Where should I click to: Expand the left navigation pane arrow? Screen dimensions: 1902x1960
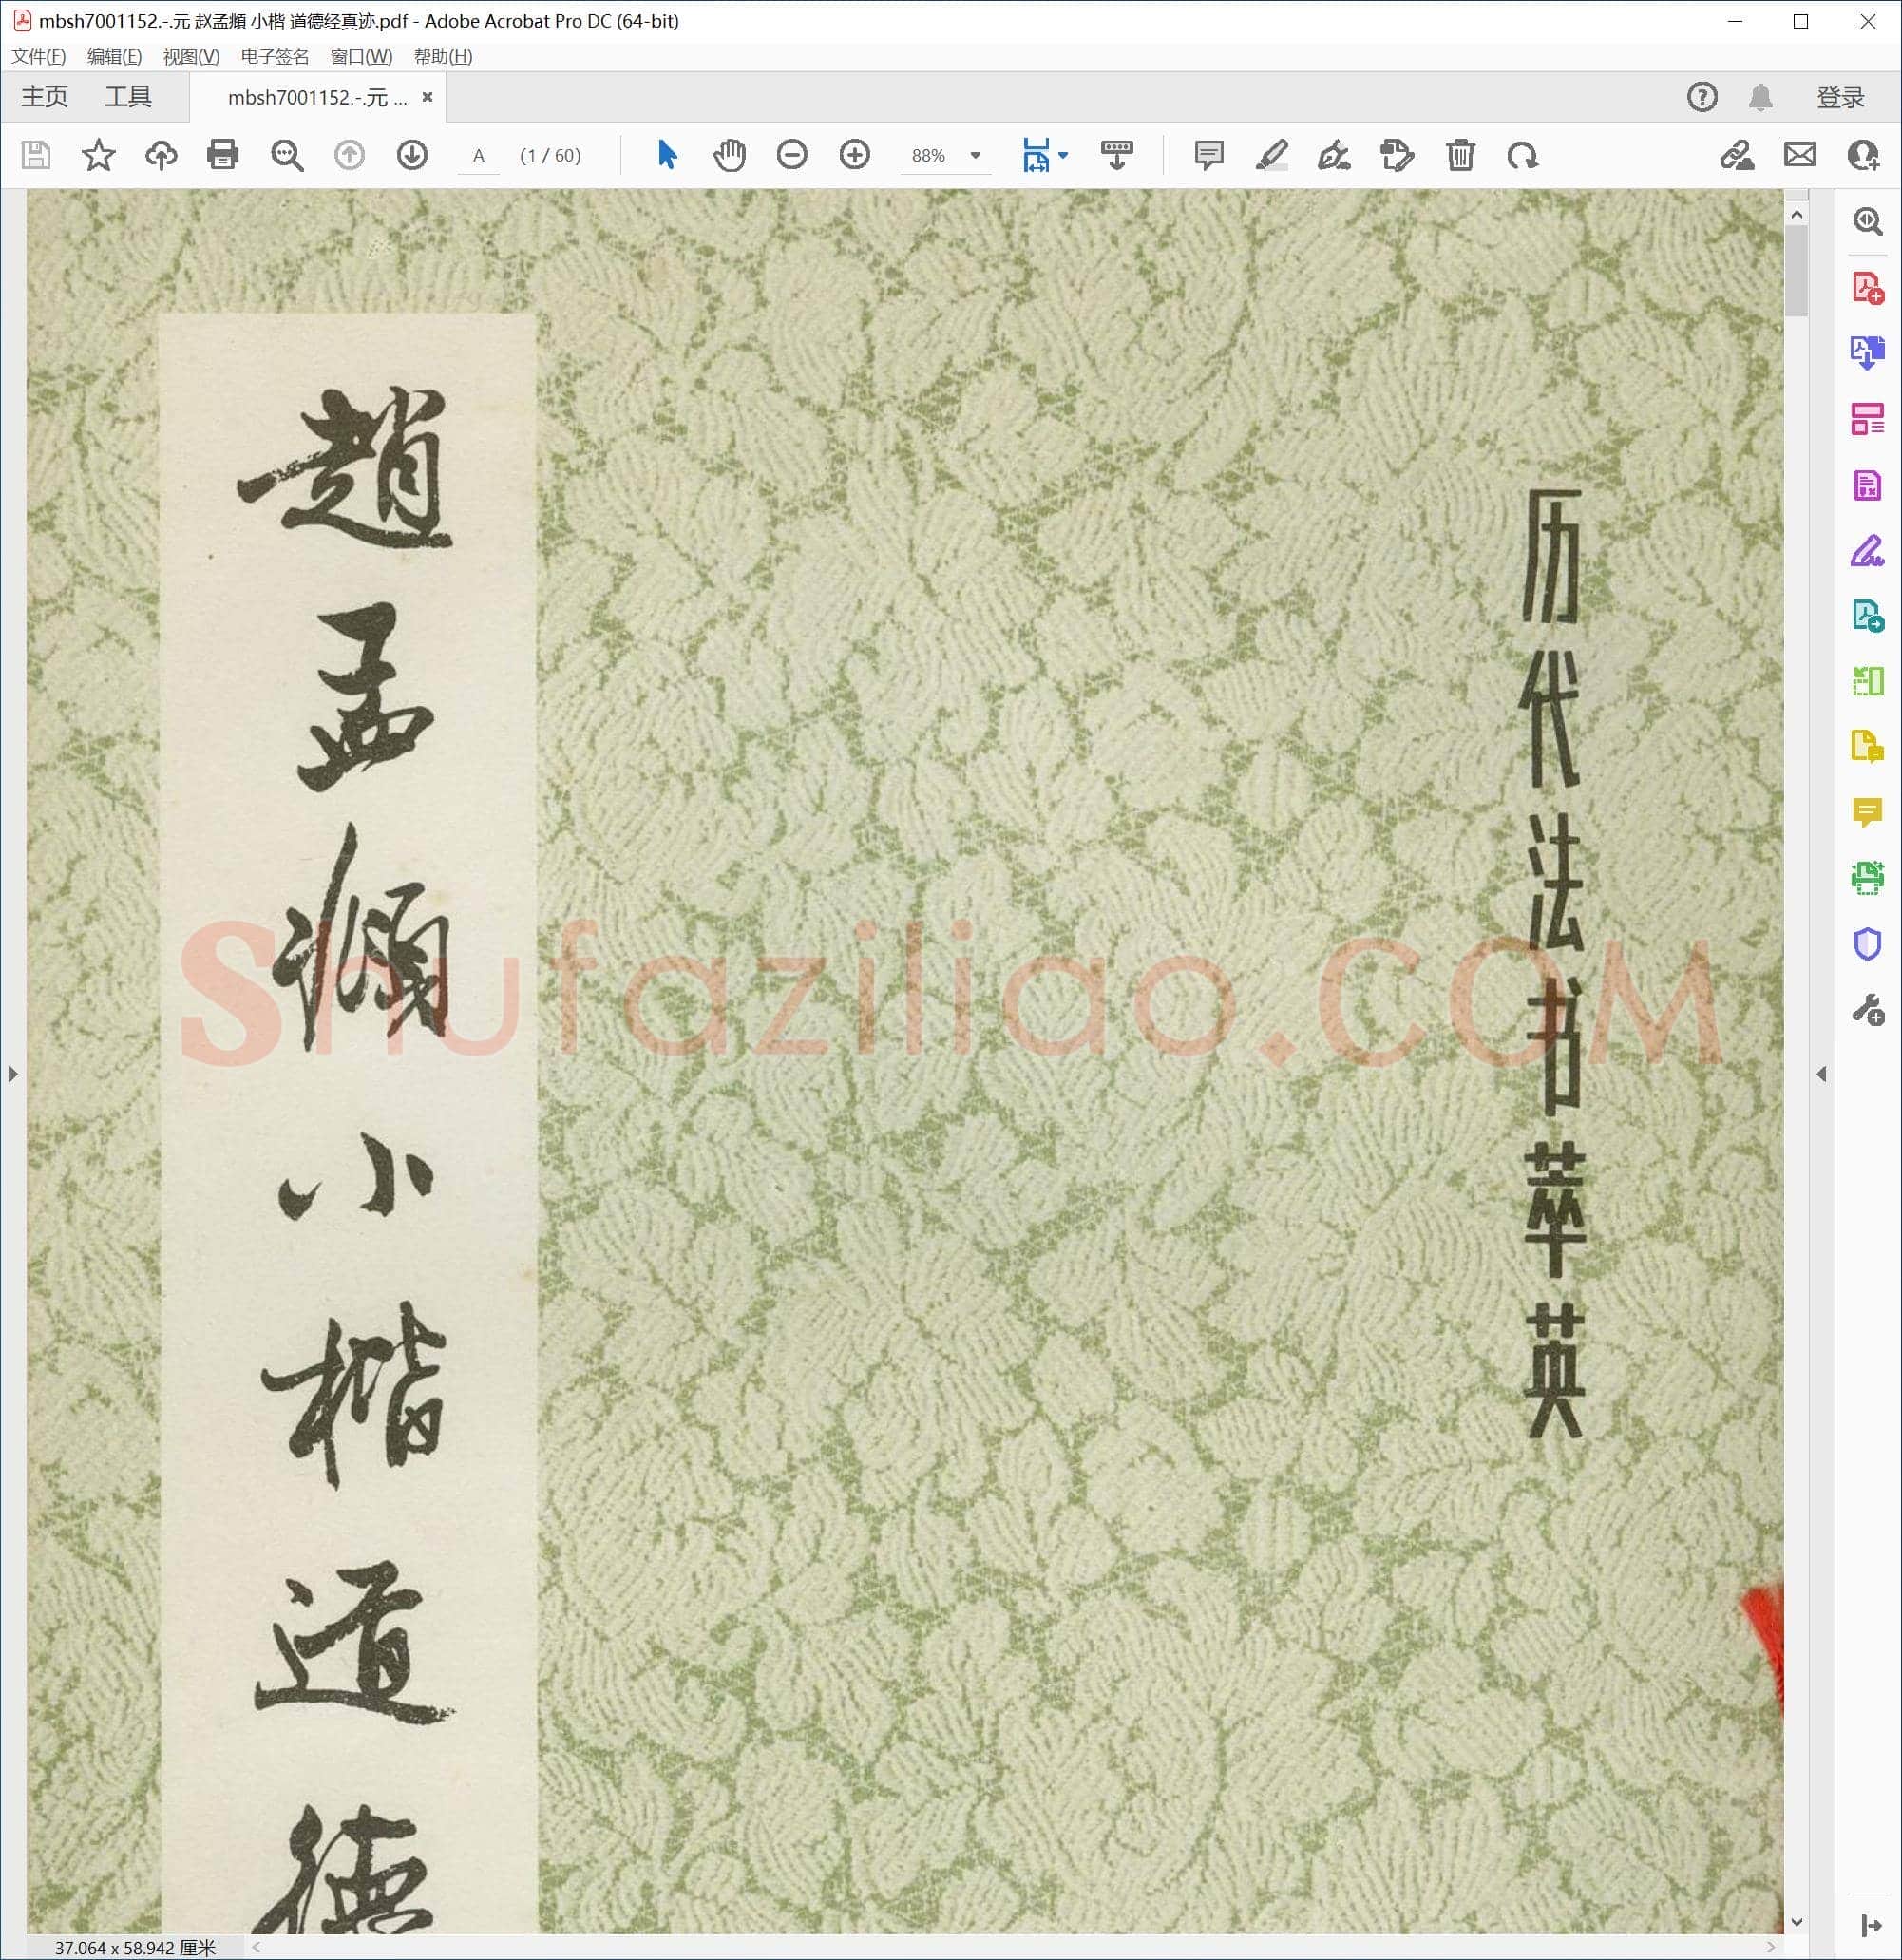pyautogui.click(x=13, y=1074)
